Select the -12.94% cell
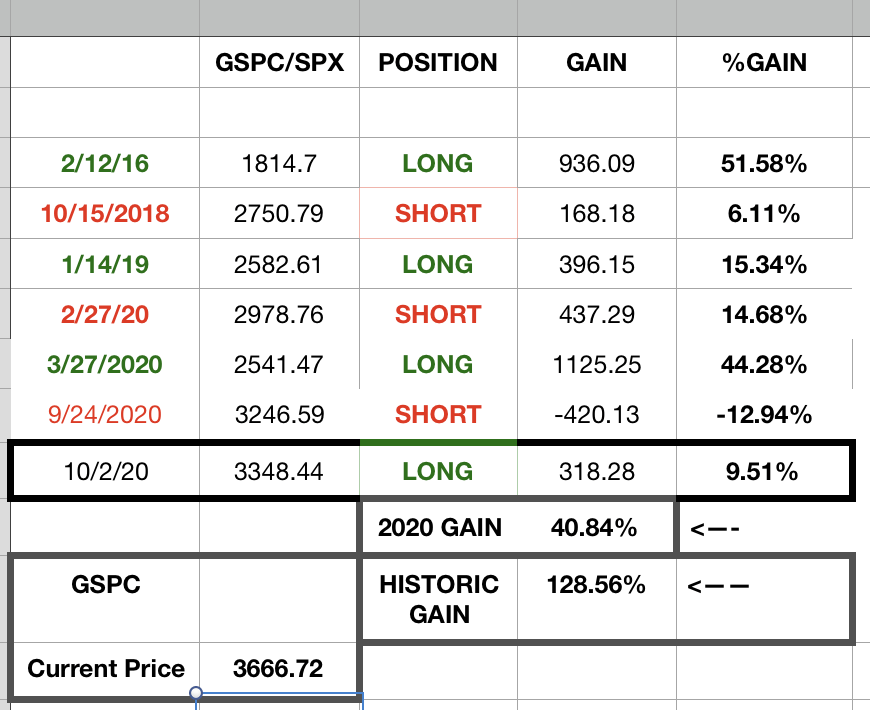870x710 pixels. click(764, 415)
